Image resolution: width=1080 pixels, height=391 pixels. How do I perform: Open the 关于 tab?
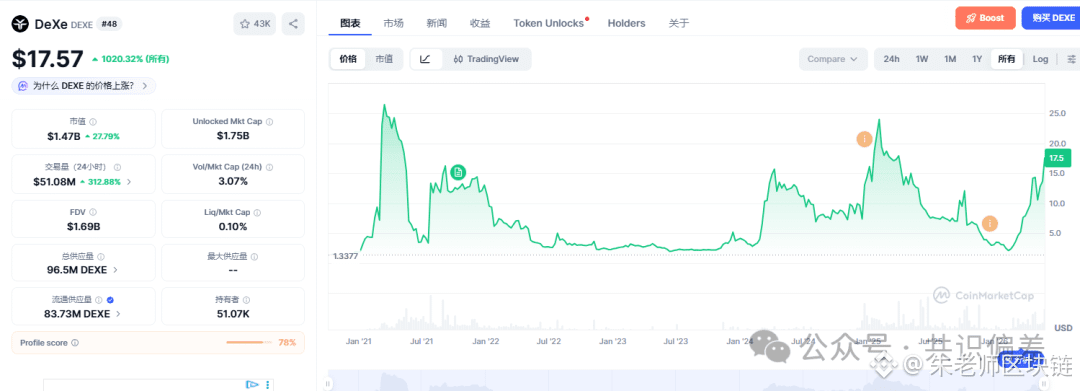(678, 23)
